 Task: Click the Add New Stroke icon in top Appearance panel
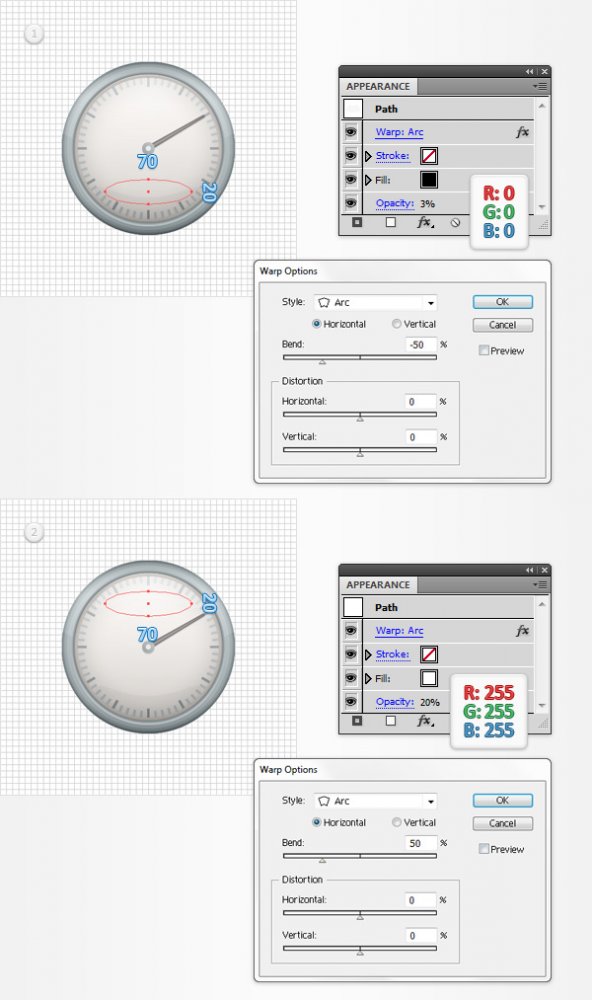(357, 222)
